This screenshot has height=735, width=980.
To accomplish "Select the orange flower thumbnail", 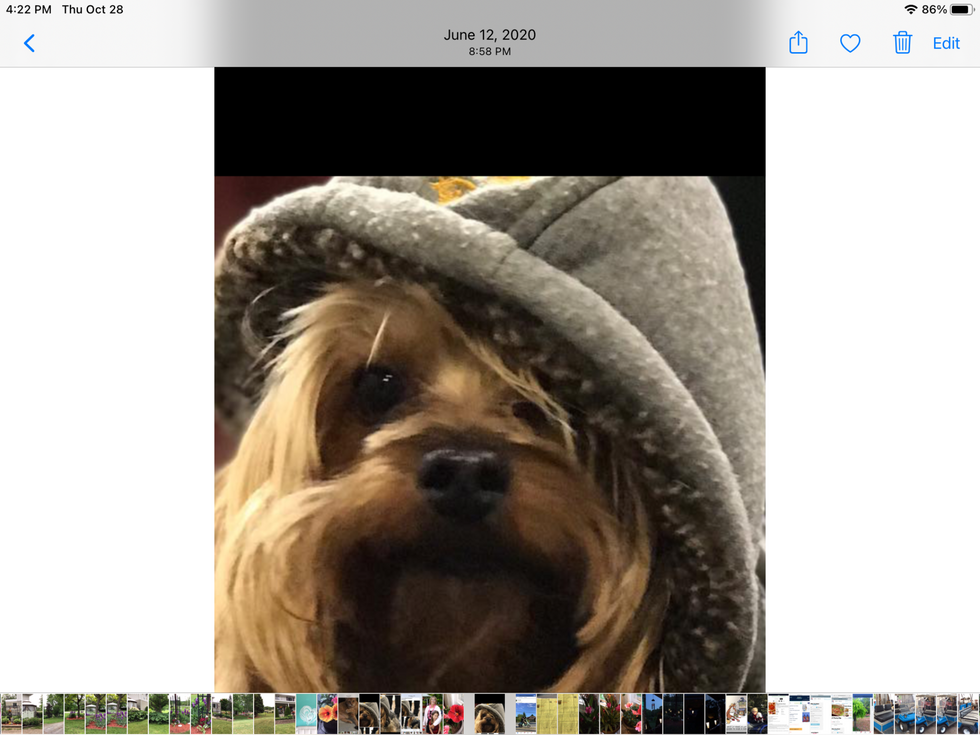I will click(x=328, y=714).
